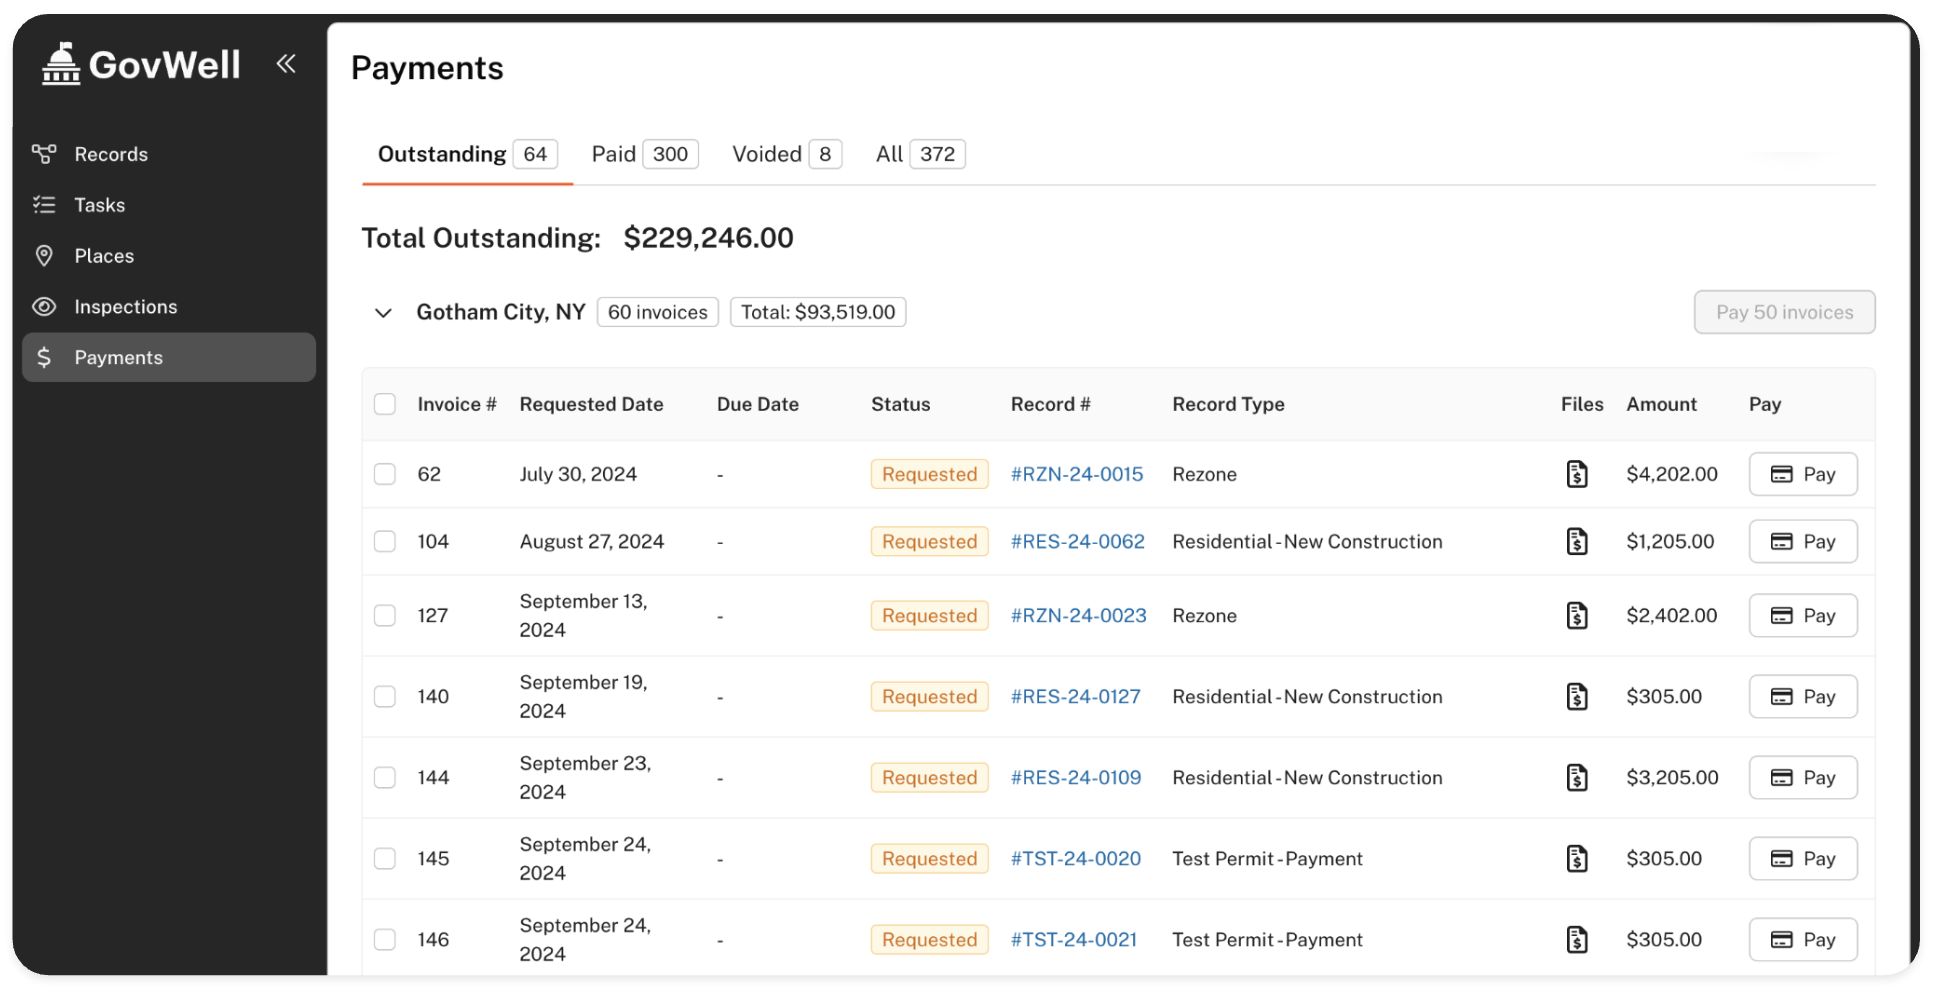Open Places in the sidebar

point(103,256)
